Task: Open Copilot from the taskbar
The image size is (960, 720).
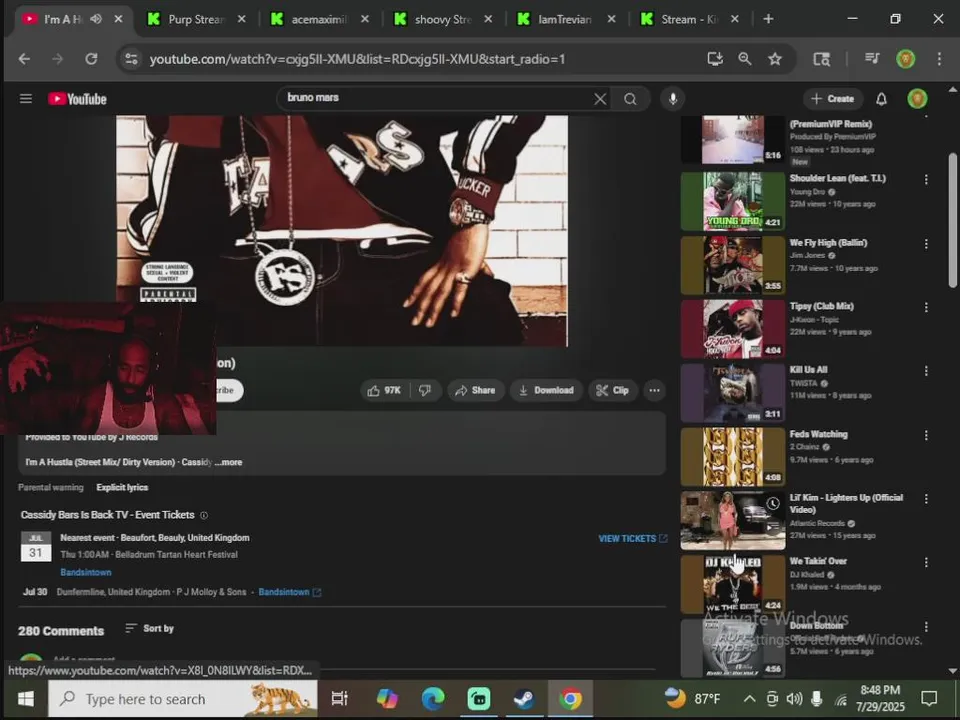Action: pos(387,699)
